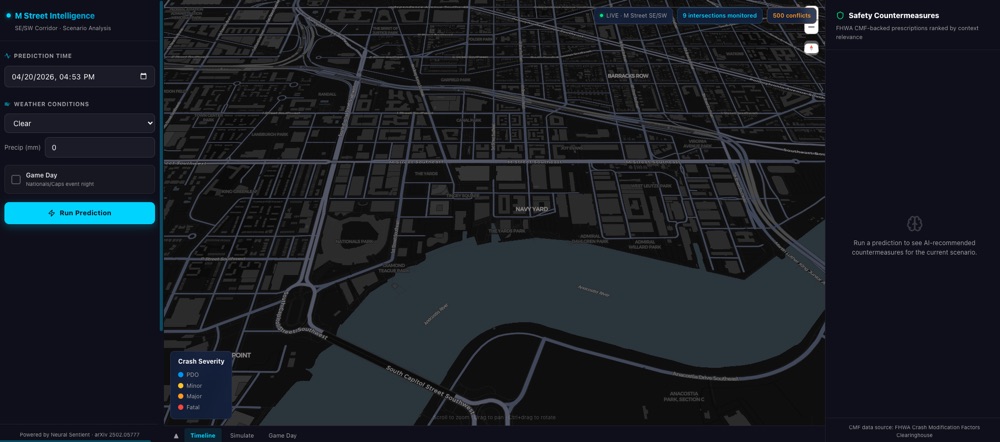
Task: Switch to the Simulate tab
Action: [x=242, y=436]
